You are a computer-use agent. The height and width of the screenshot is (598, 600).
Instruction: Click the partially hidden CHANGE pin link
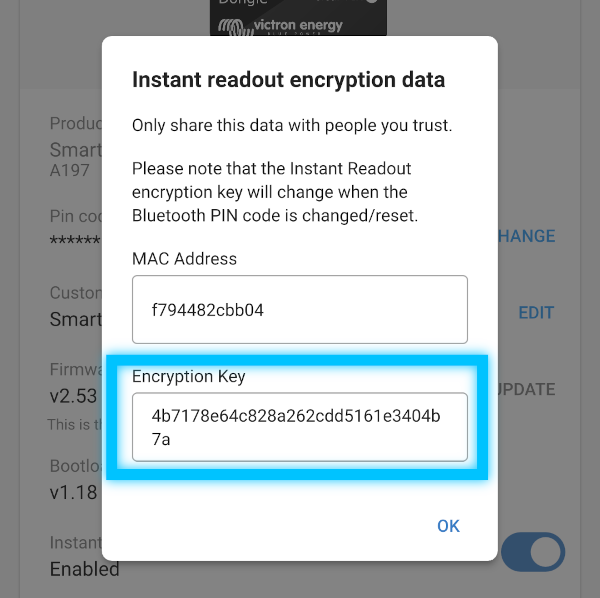coord(526,236)
